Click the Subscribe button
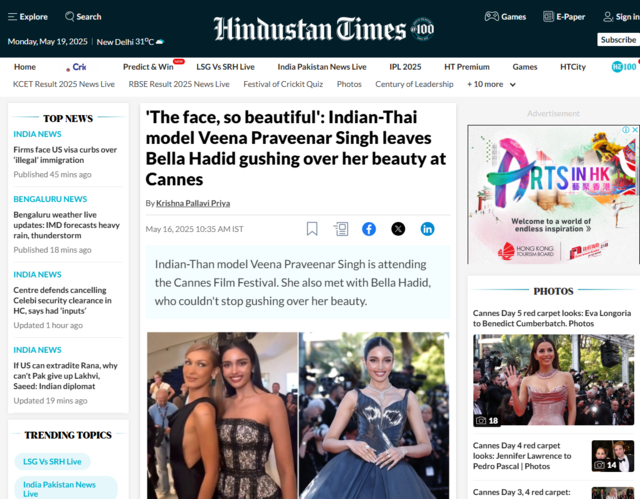The image size is (640, 499). click(x=618, y=40)
